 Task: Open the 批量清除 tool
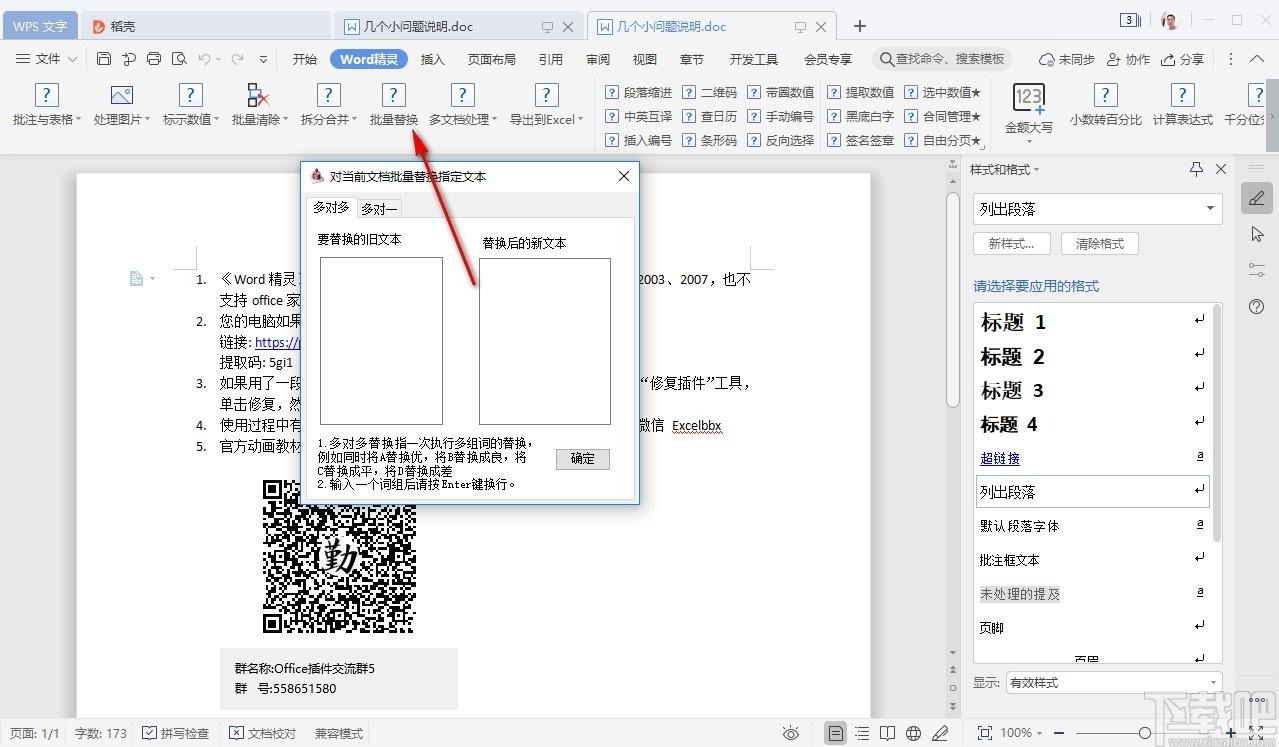tap(258, 105)
